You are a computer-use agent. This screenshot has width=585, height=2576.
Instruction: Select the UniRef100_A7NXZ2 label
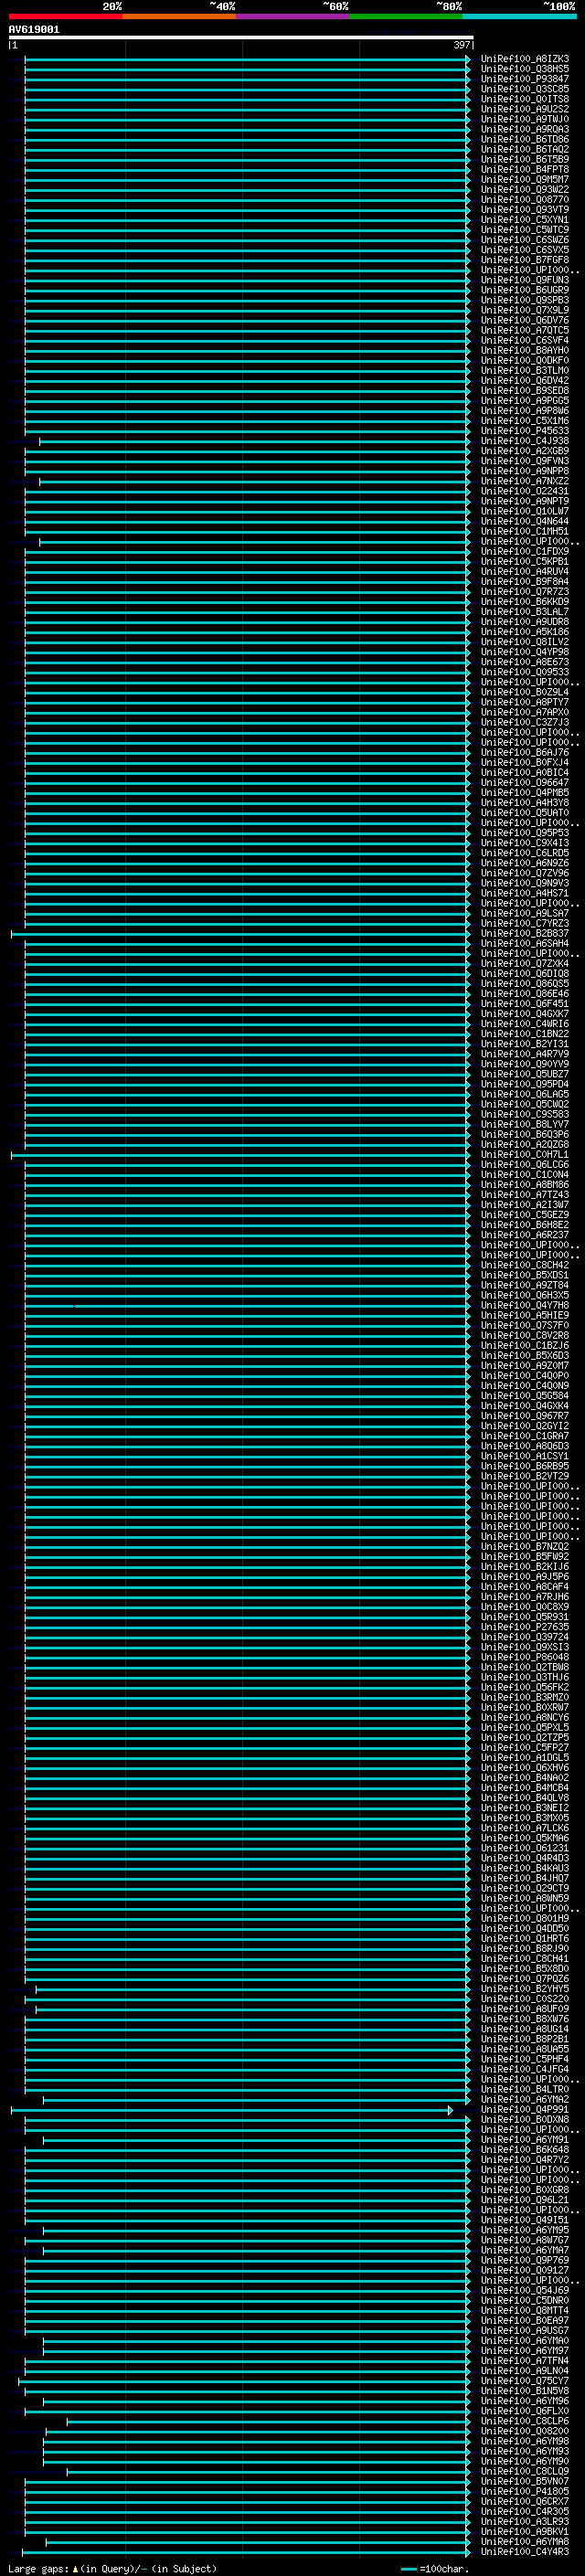pos(525,481)
